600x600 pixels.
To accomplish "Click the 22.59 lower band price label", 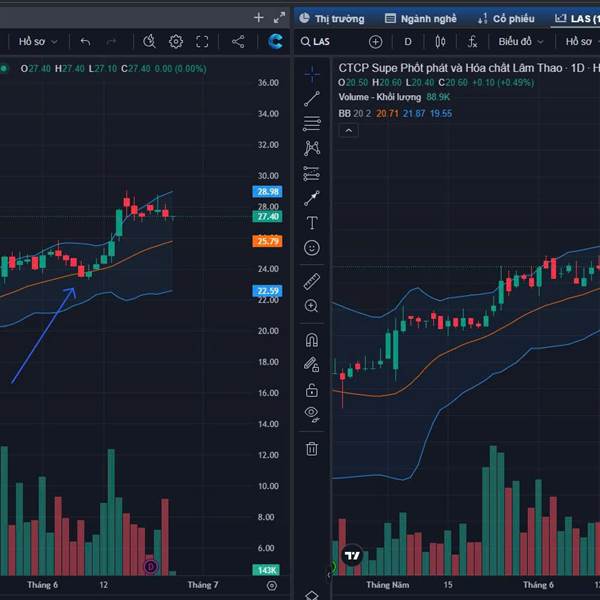I will tap(267, 291).
